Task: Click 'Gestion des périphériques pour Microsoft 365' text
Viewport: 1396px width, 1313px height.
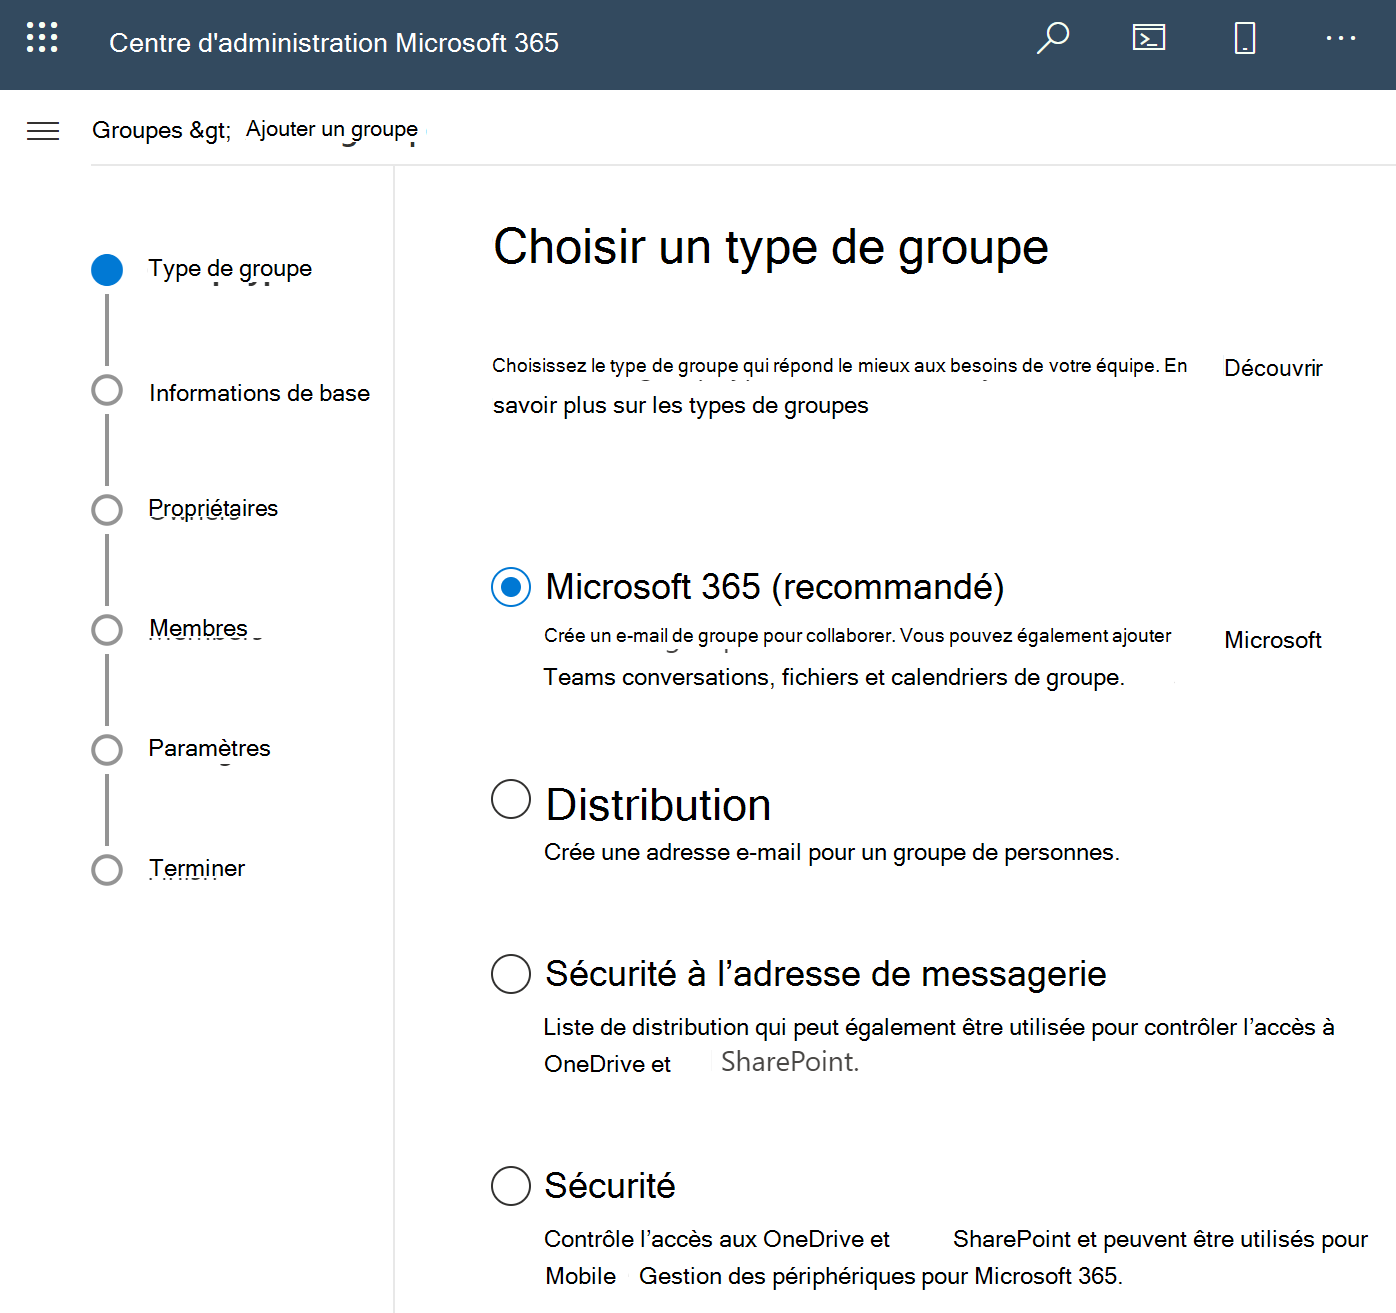Action: tap(881, 1276)
